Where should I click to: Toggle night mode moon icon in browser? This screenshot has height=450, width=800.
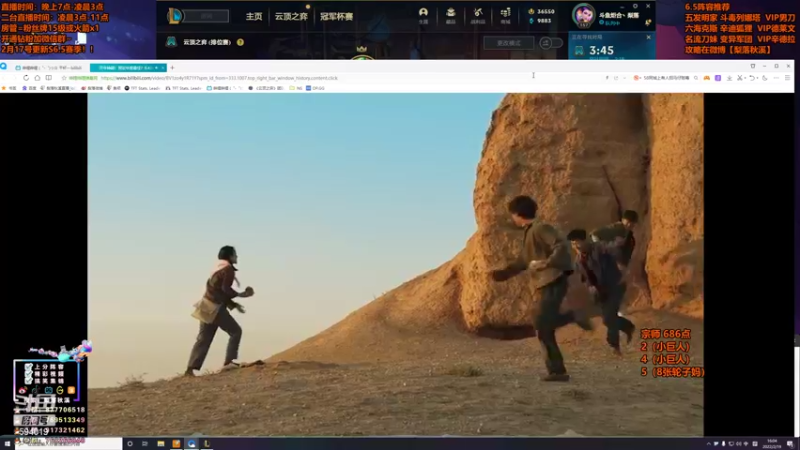pyautogui.click(x=765, y=78)
